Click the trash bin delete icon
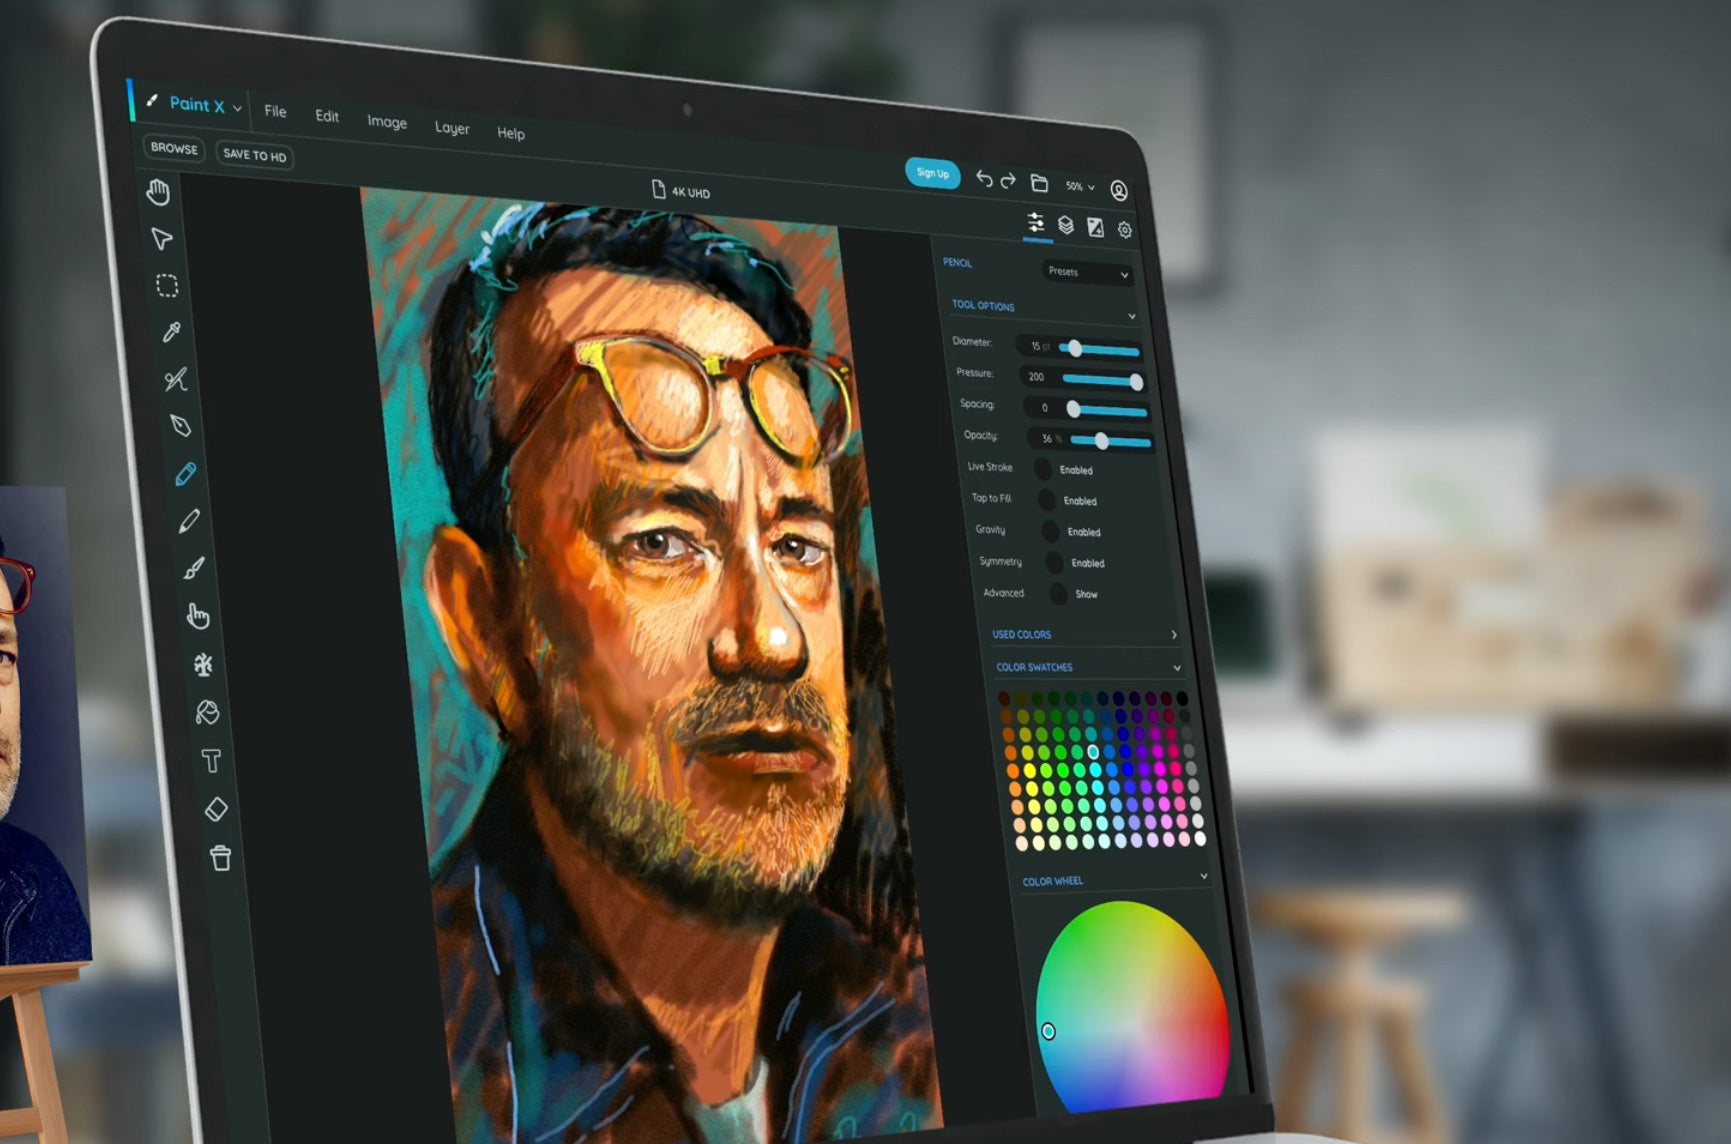1731x1144 pixels. [221, 858]
